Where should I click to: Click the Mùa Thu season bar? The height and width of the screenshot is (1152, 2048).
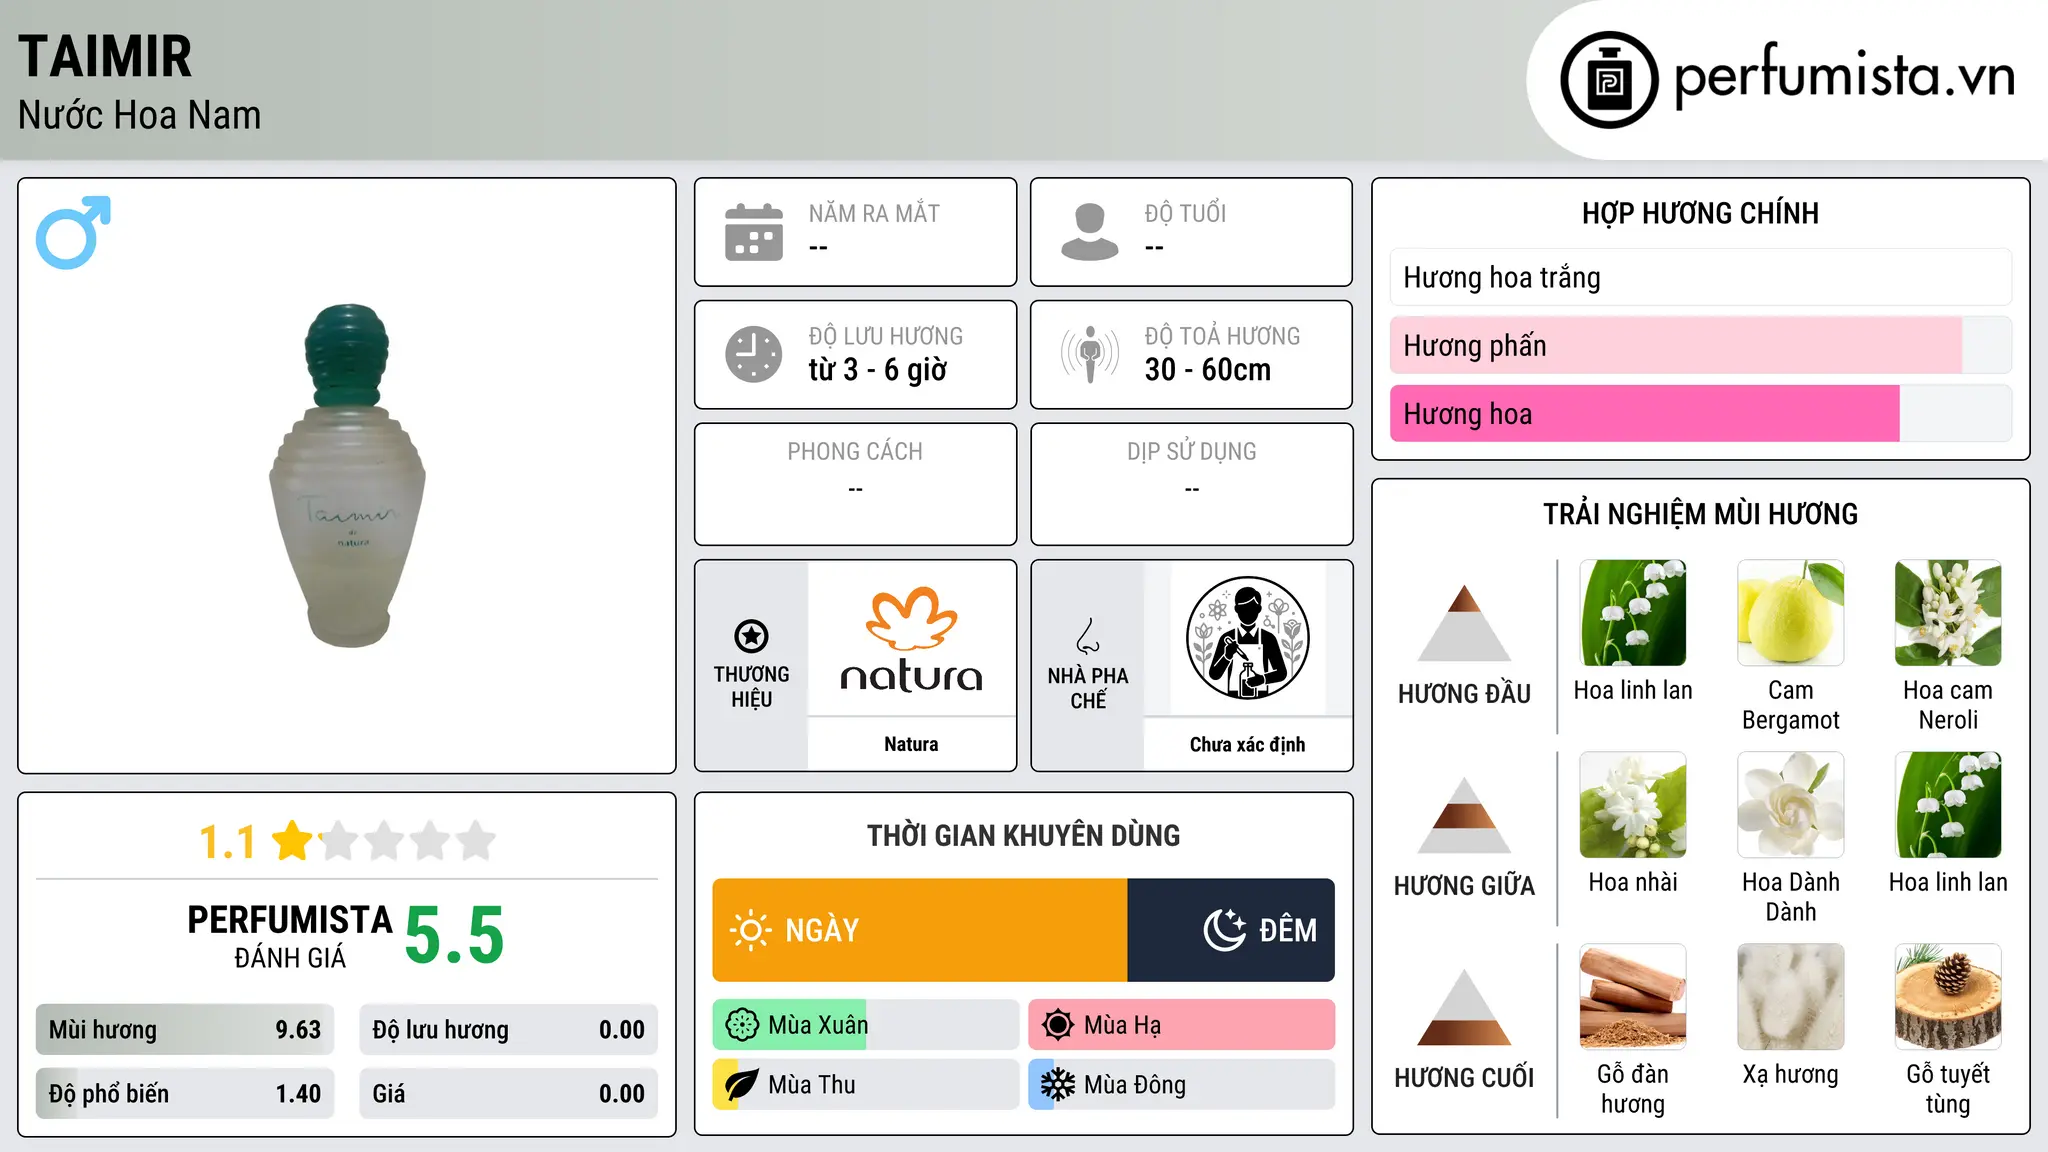[866, 1085]
